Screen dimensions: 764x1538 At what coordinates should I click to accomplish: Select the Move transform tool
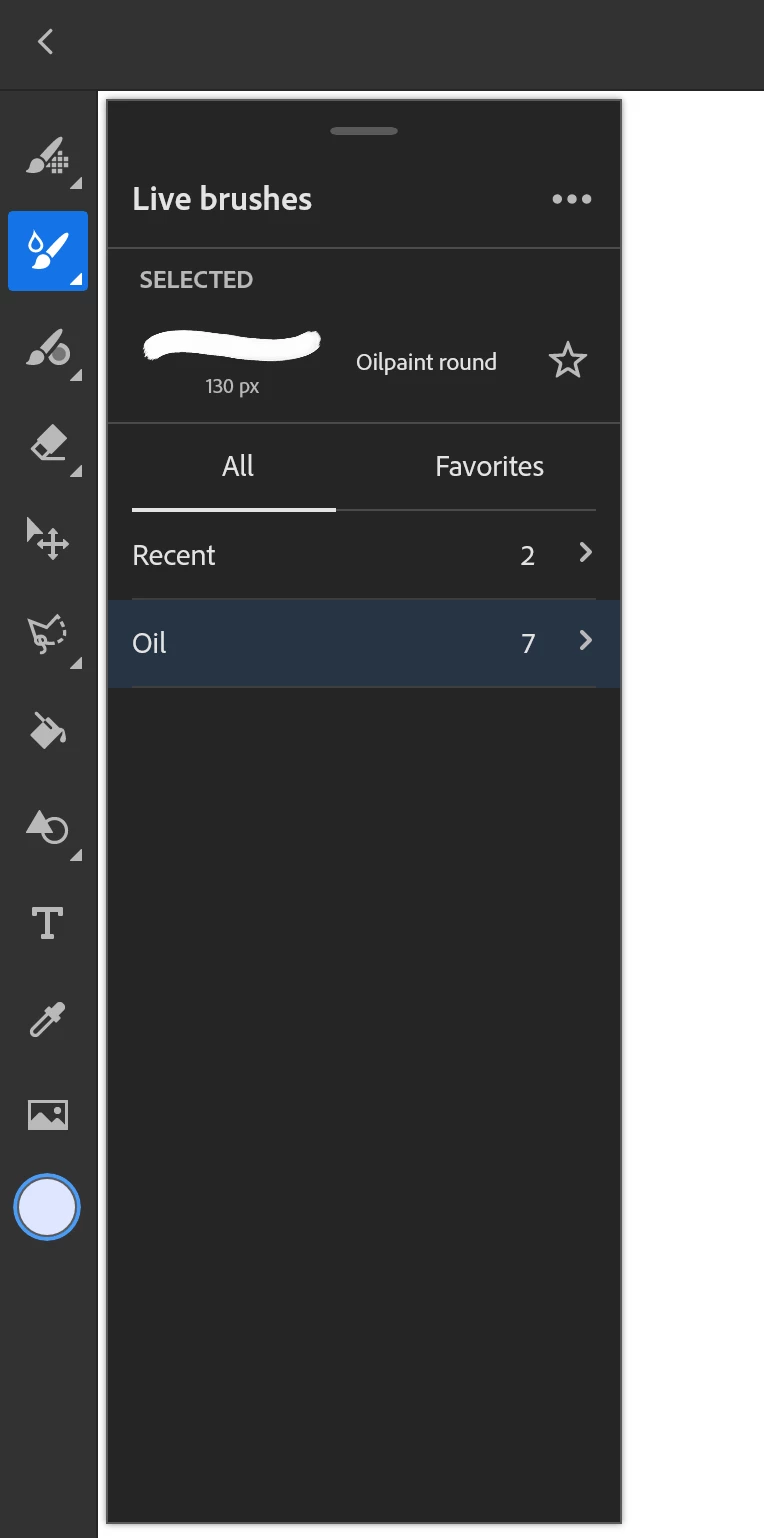(x=48, y=538)
